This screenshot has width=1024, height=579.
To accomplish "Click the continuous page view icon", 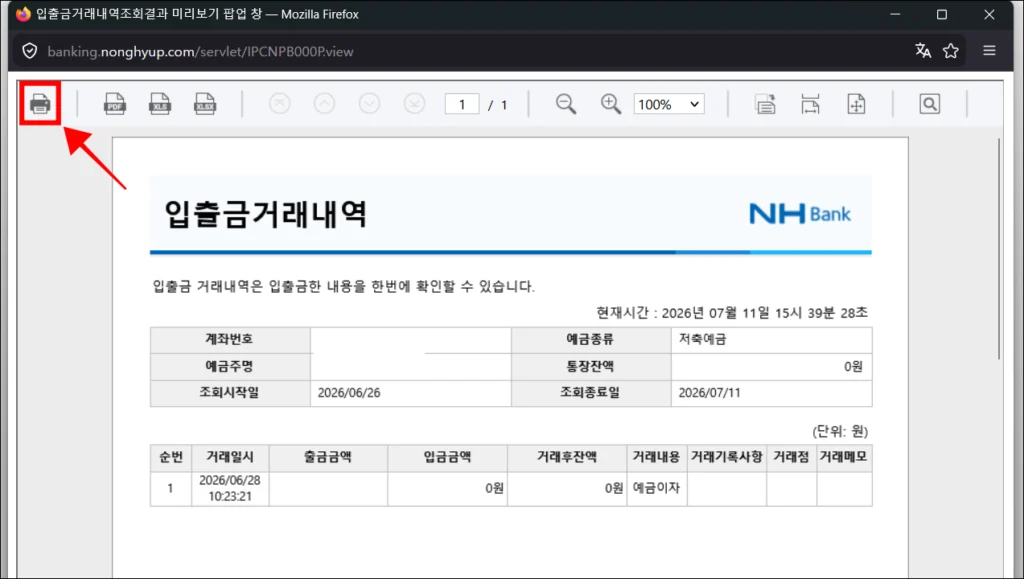I will 765,104.
